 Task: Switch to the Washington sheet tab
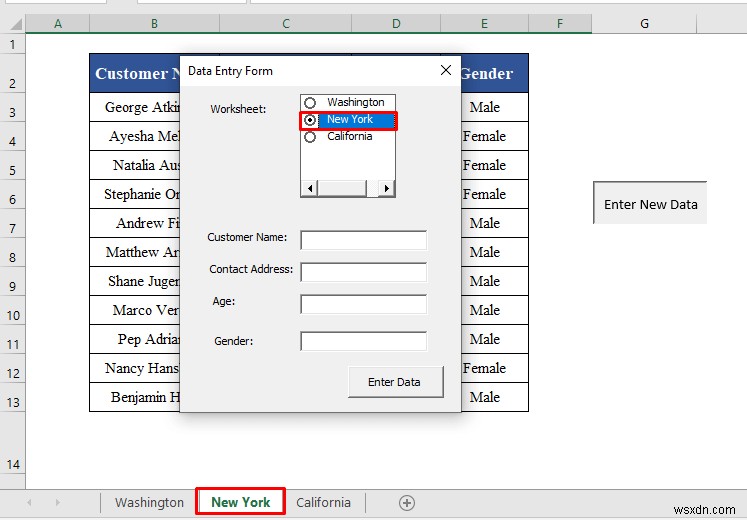coord(149,503)
